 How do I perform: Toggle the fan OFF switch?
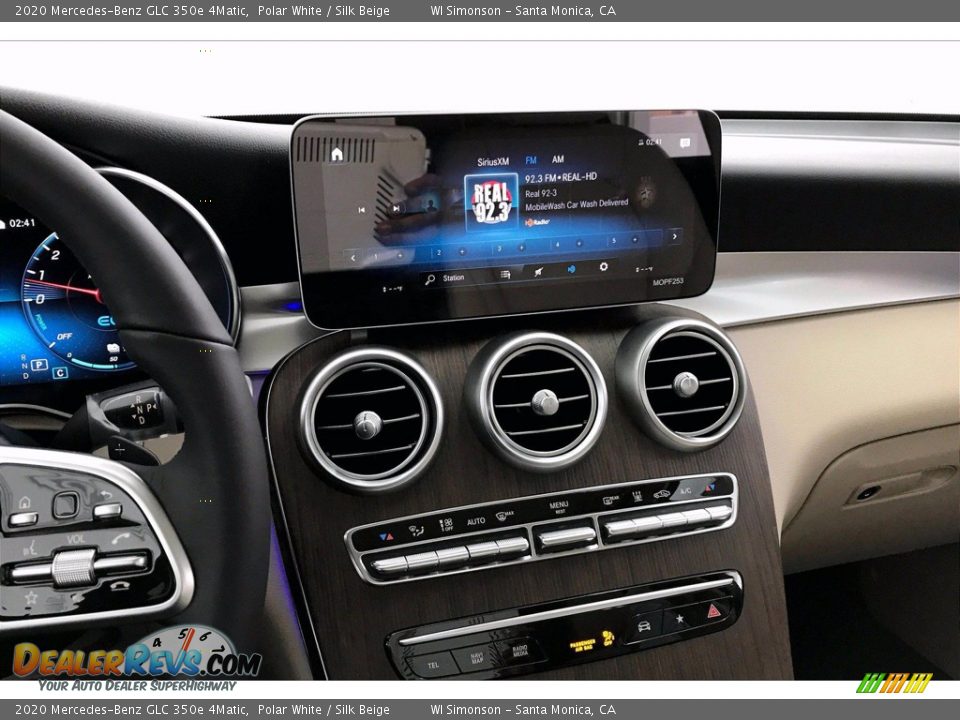(452, 553)
